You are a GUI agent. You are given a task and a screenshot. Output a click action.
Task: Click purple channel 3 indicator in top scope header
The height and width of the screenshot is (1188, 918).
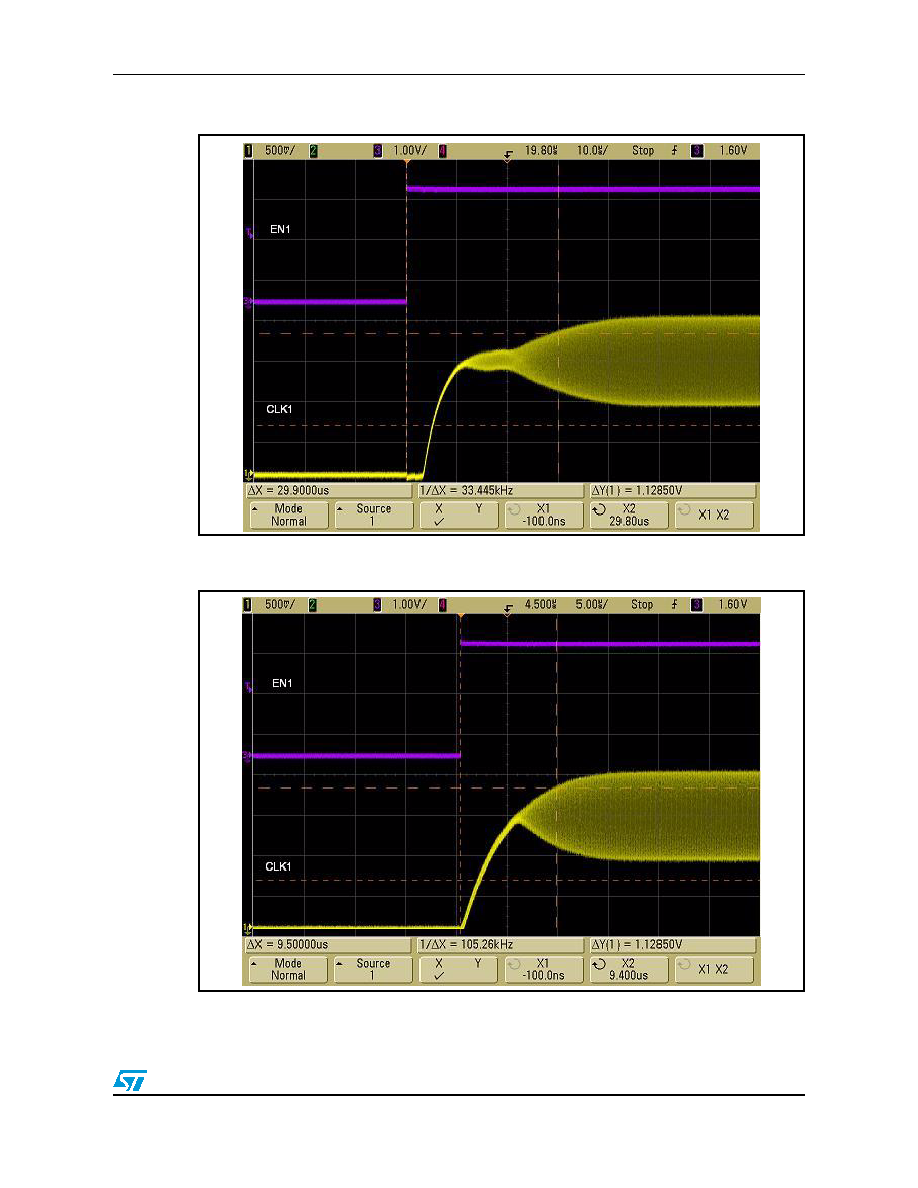377,151
